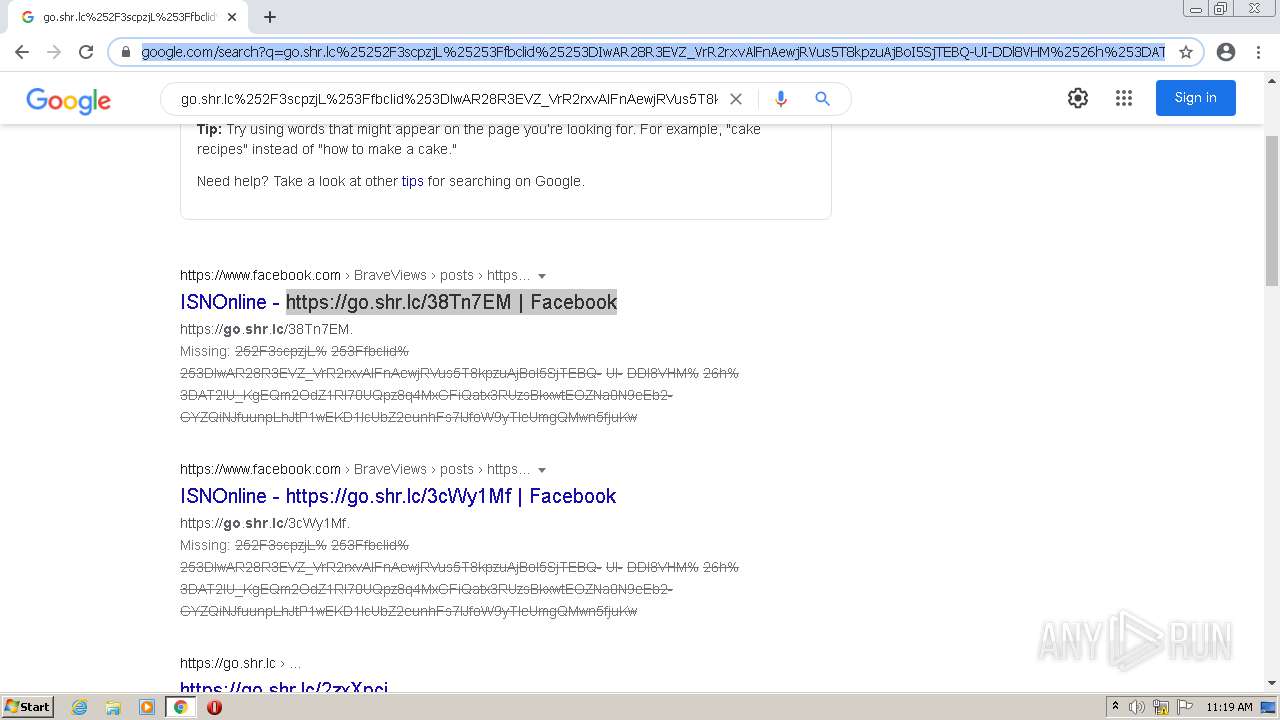Start a search by voice
Screen dimensions: 1280x720
(x=781, y=99)
